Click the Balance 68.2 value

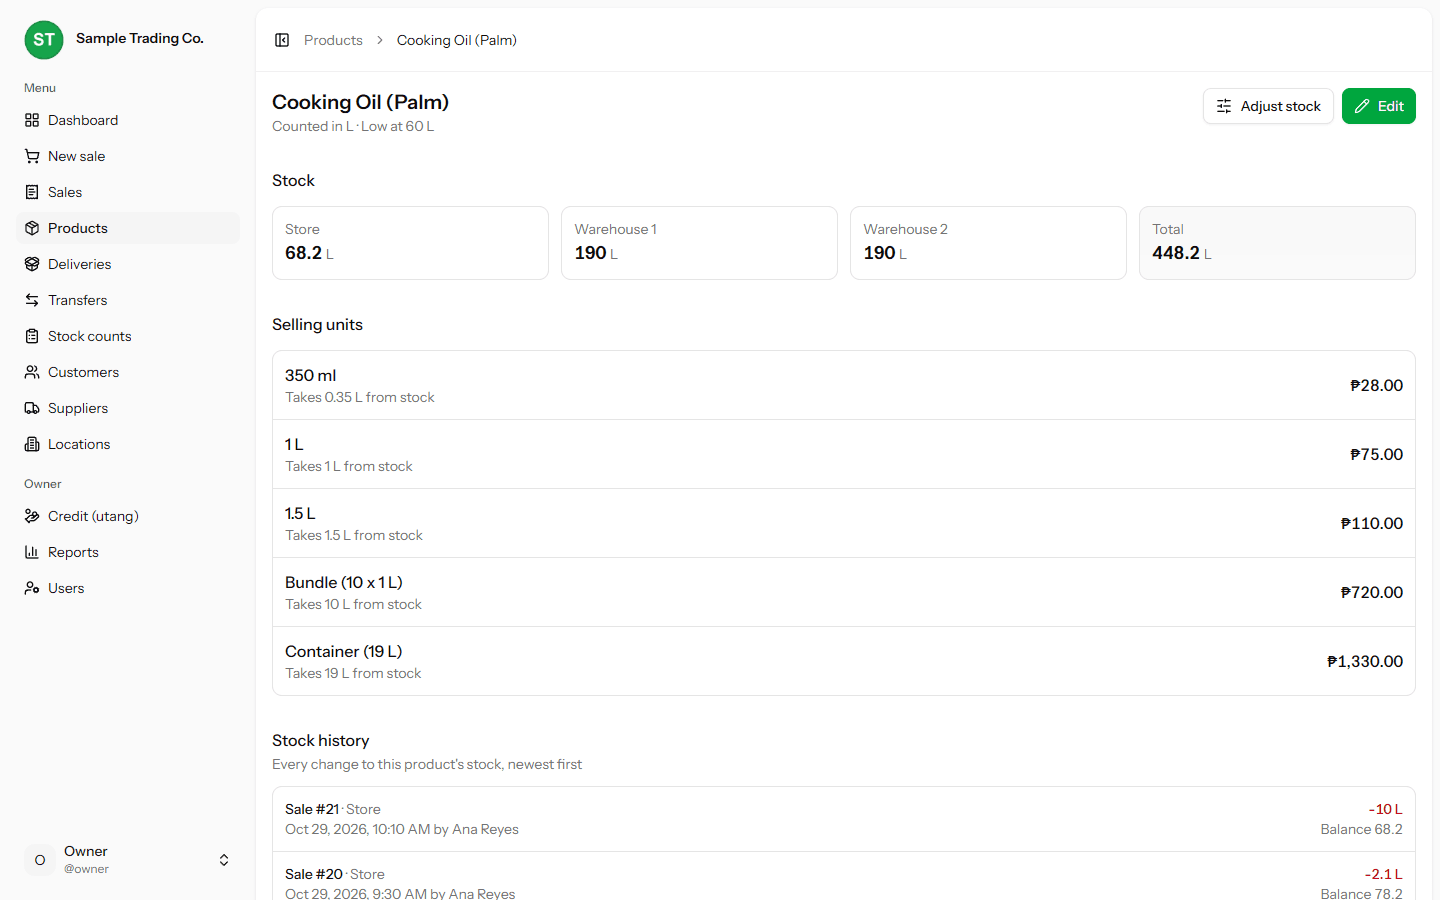(1361, 829)
